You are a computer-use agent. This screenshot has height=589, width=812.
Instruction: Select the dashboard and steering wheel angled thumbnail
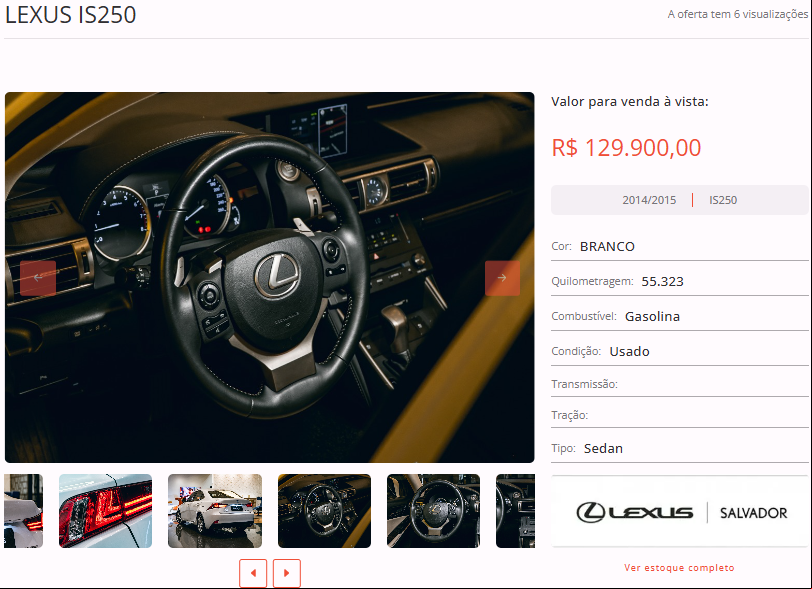324,511
